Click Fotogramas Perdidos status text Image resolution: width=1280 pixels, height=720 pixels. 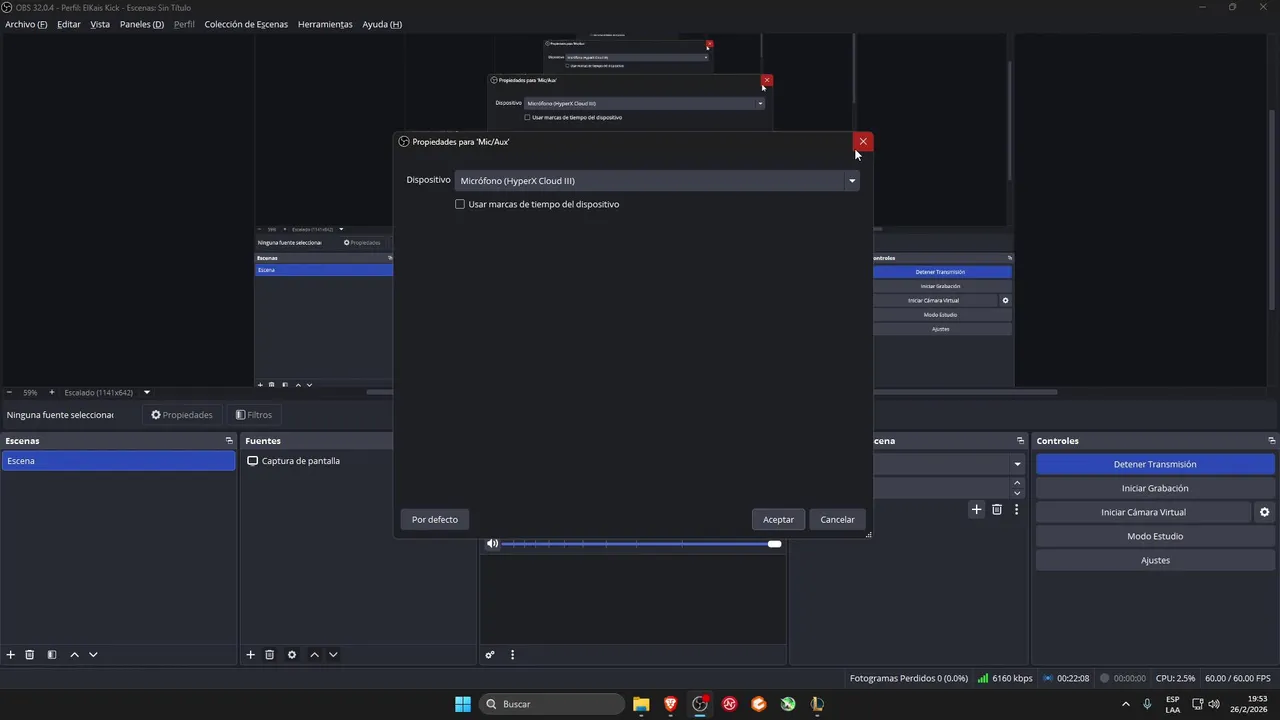click(909, 678)
